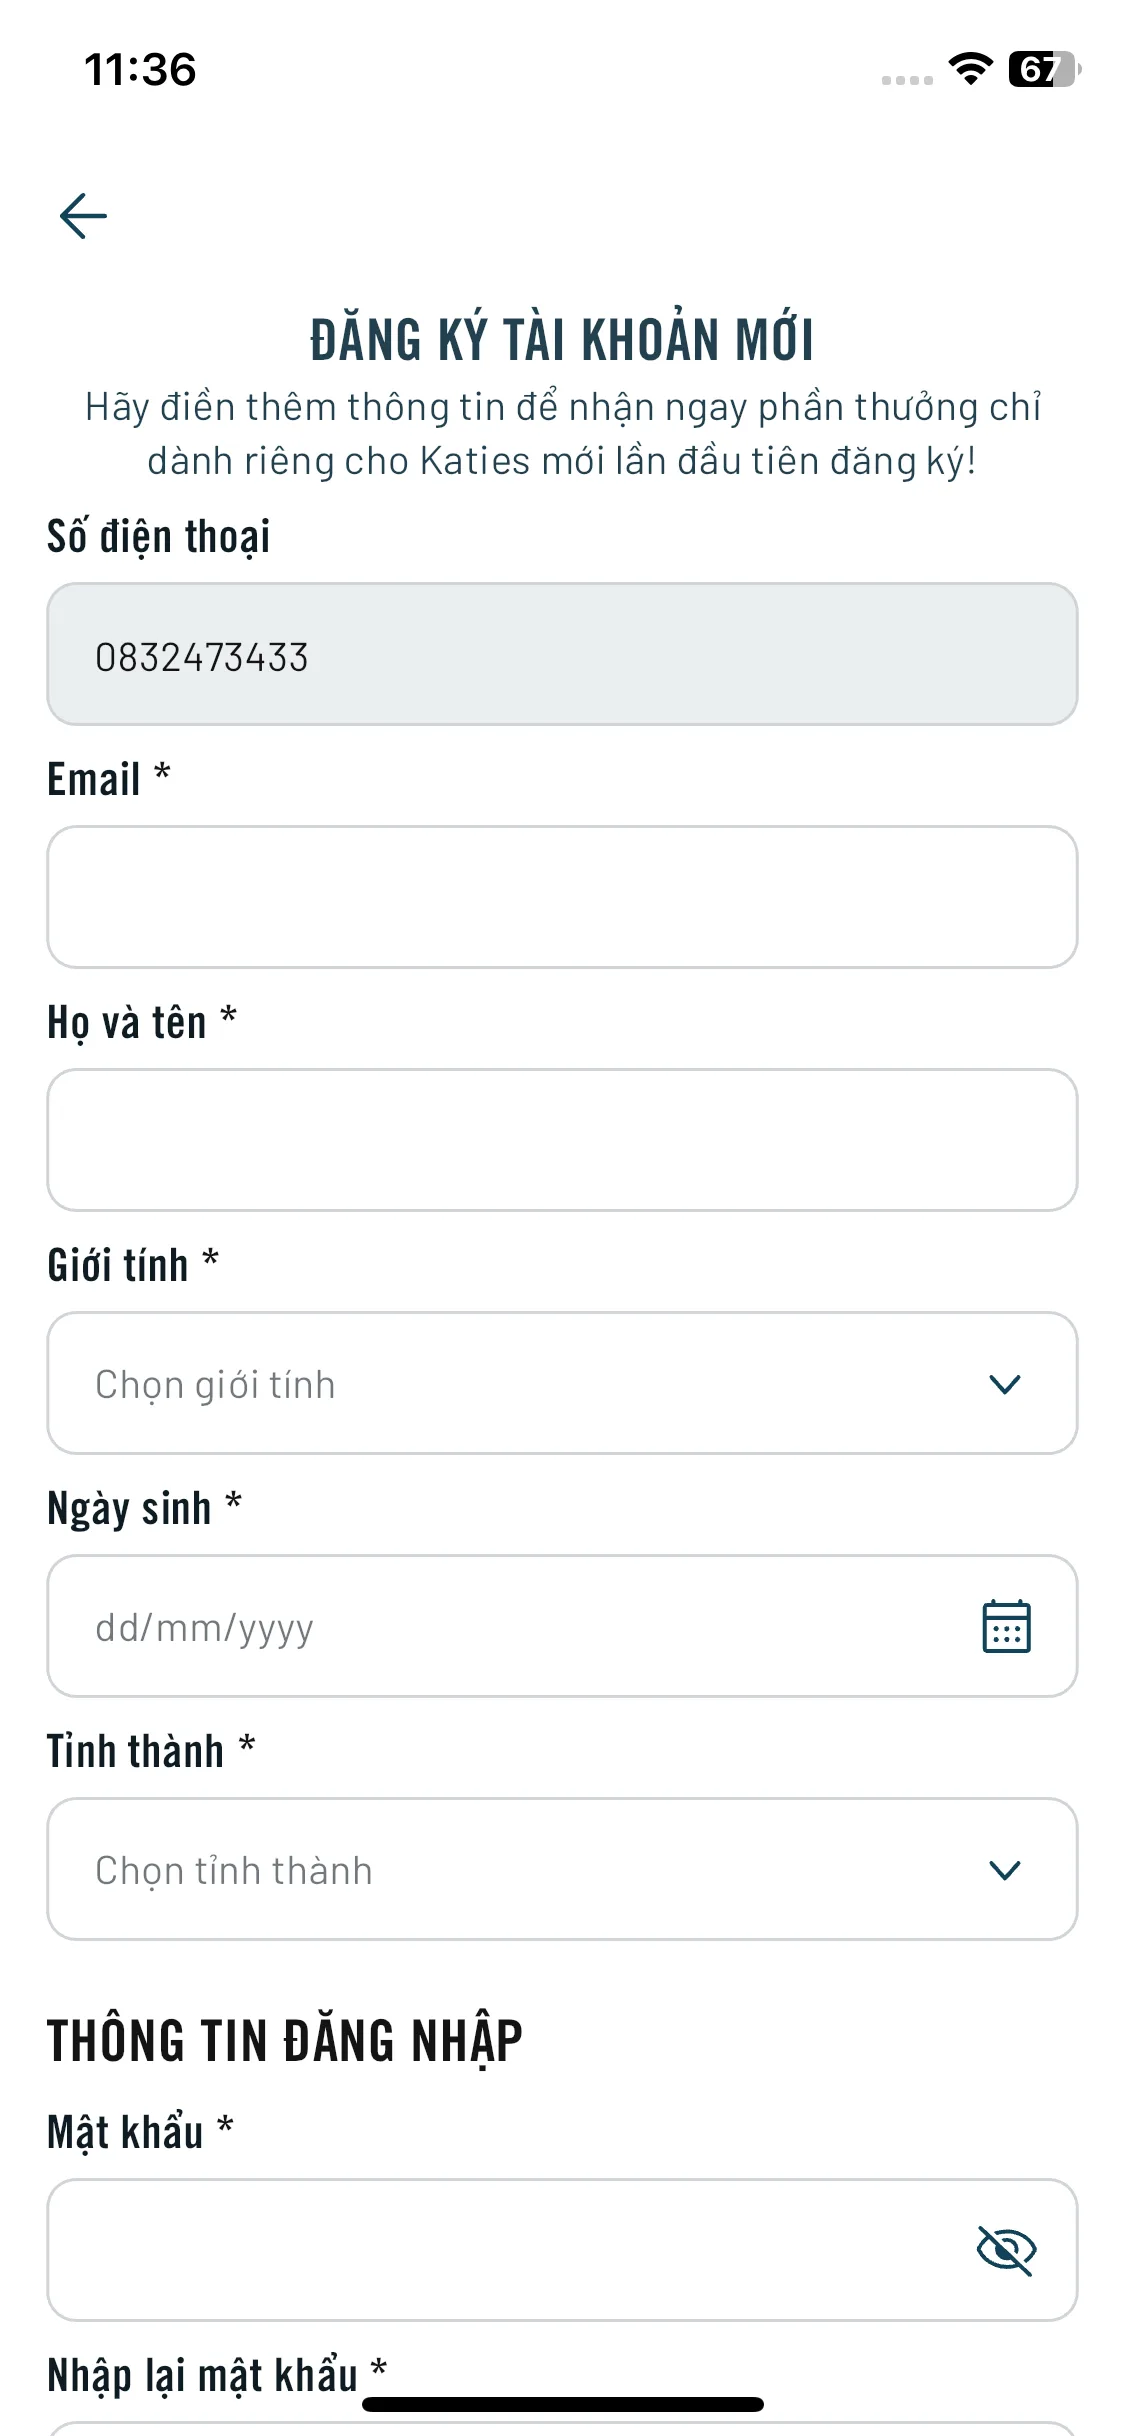Screen dimensions: 1125x2436
Task: Focus the Mật khẩu password field
Action: point(500,2250)
